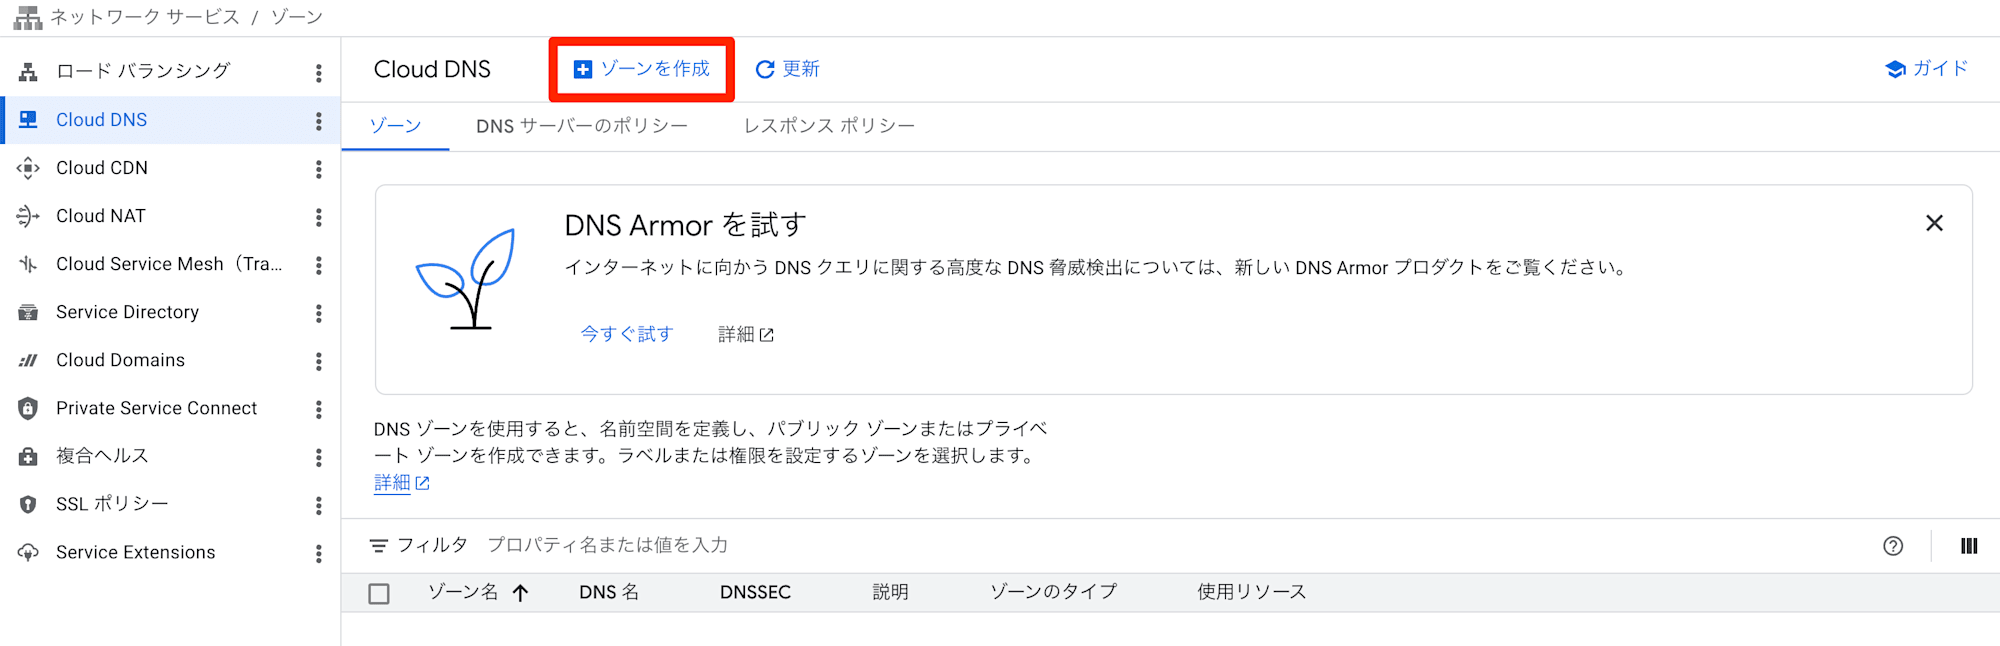Click the network services icon in breadcrumb

pyautogui.click(x=28, y=18)
